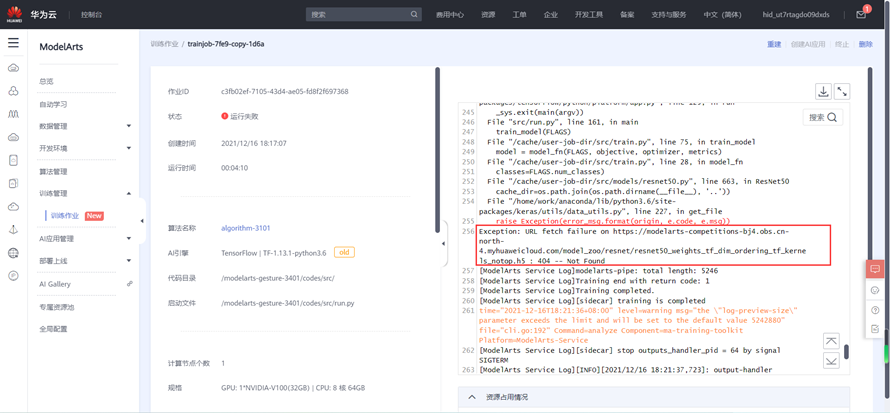The height and width of the screenshot is (413, 890).
Task: Expand the 数据管理 menu arrow
Action: pyautogui.click(x=129, y=126)
